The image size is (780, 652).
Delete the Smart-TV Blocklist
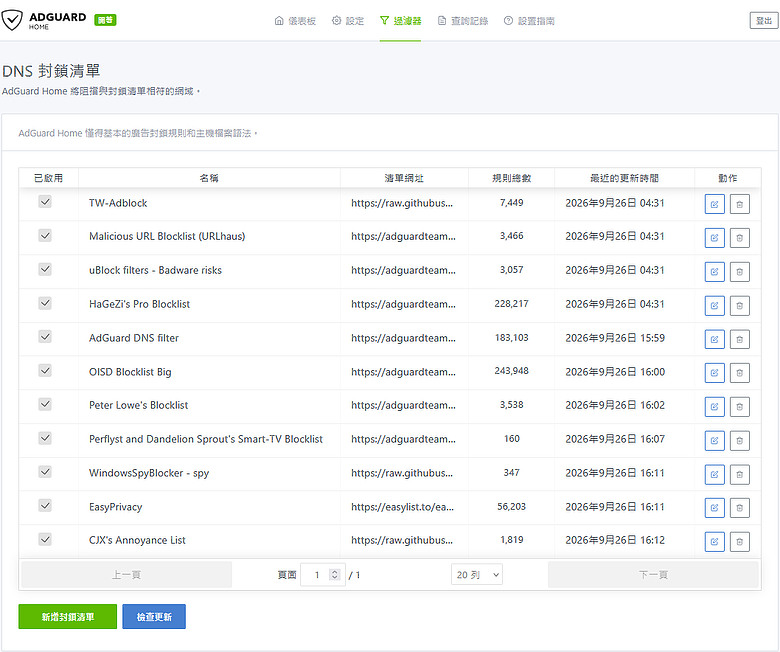coord(739,440)
